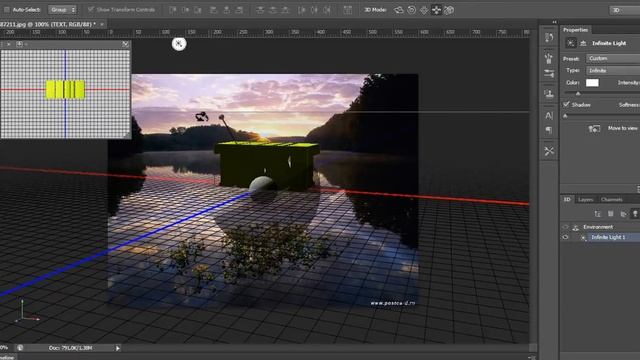The image size is (640, 360).
Task: Open the status bar info arrow menu
Action: (118, 348)
